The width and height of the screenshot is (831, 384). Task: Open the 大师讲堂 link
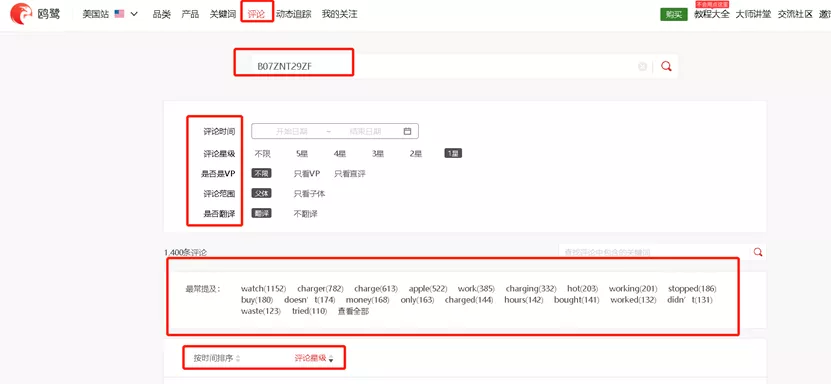[x=753, y=14]
